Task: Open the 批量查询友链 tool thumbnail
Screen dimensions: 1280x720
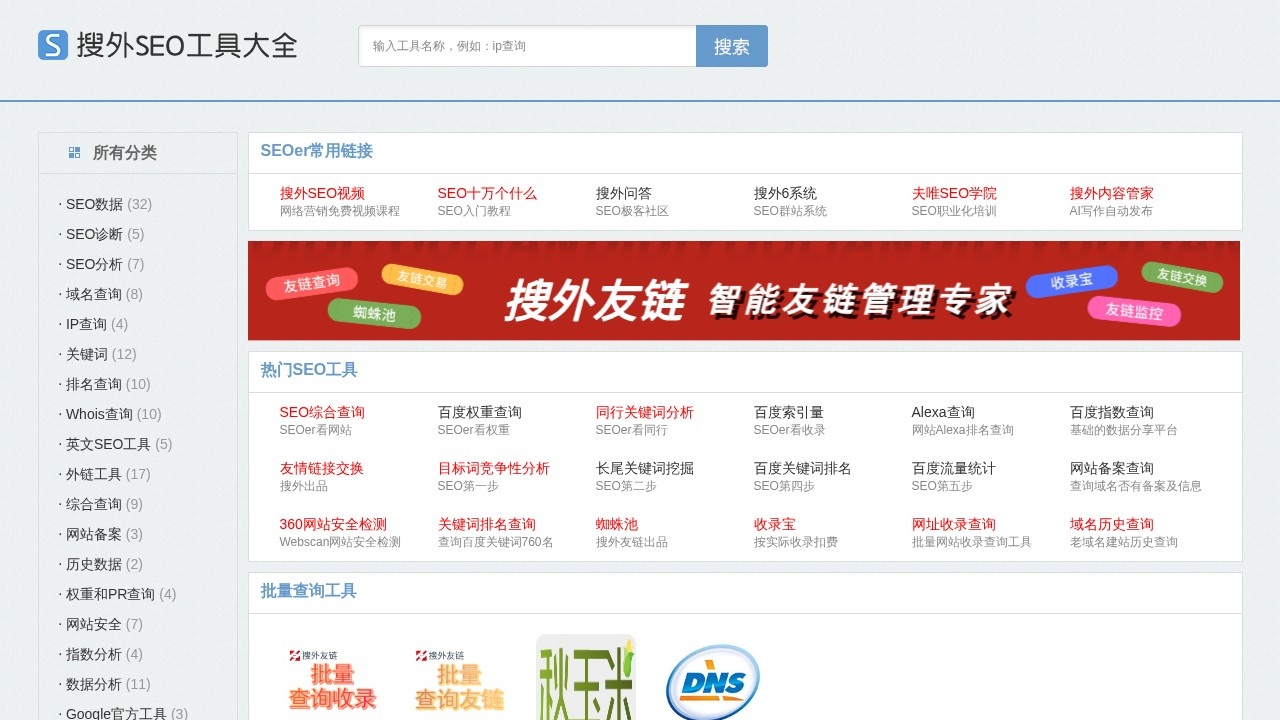Action: click(x=459, y=679)
